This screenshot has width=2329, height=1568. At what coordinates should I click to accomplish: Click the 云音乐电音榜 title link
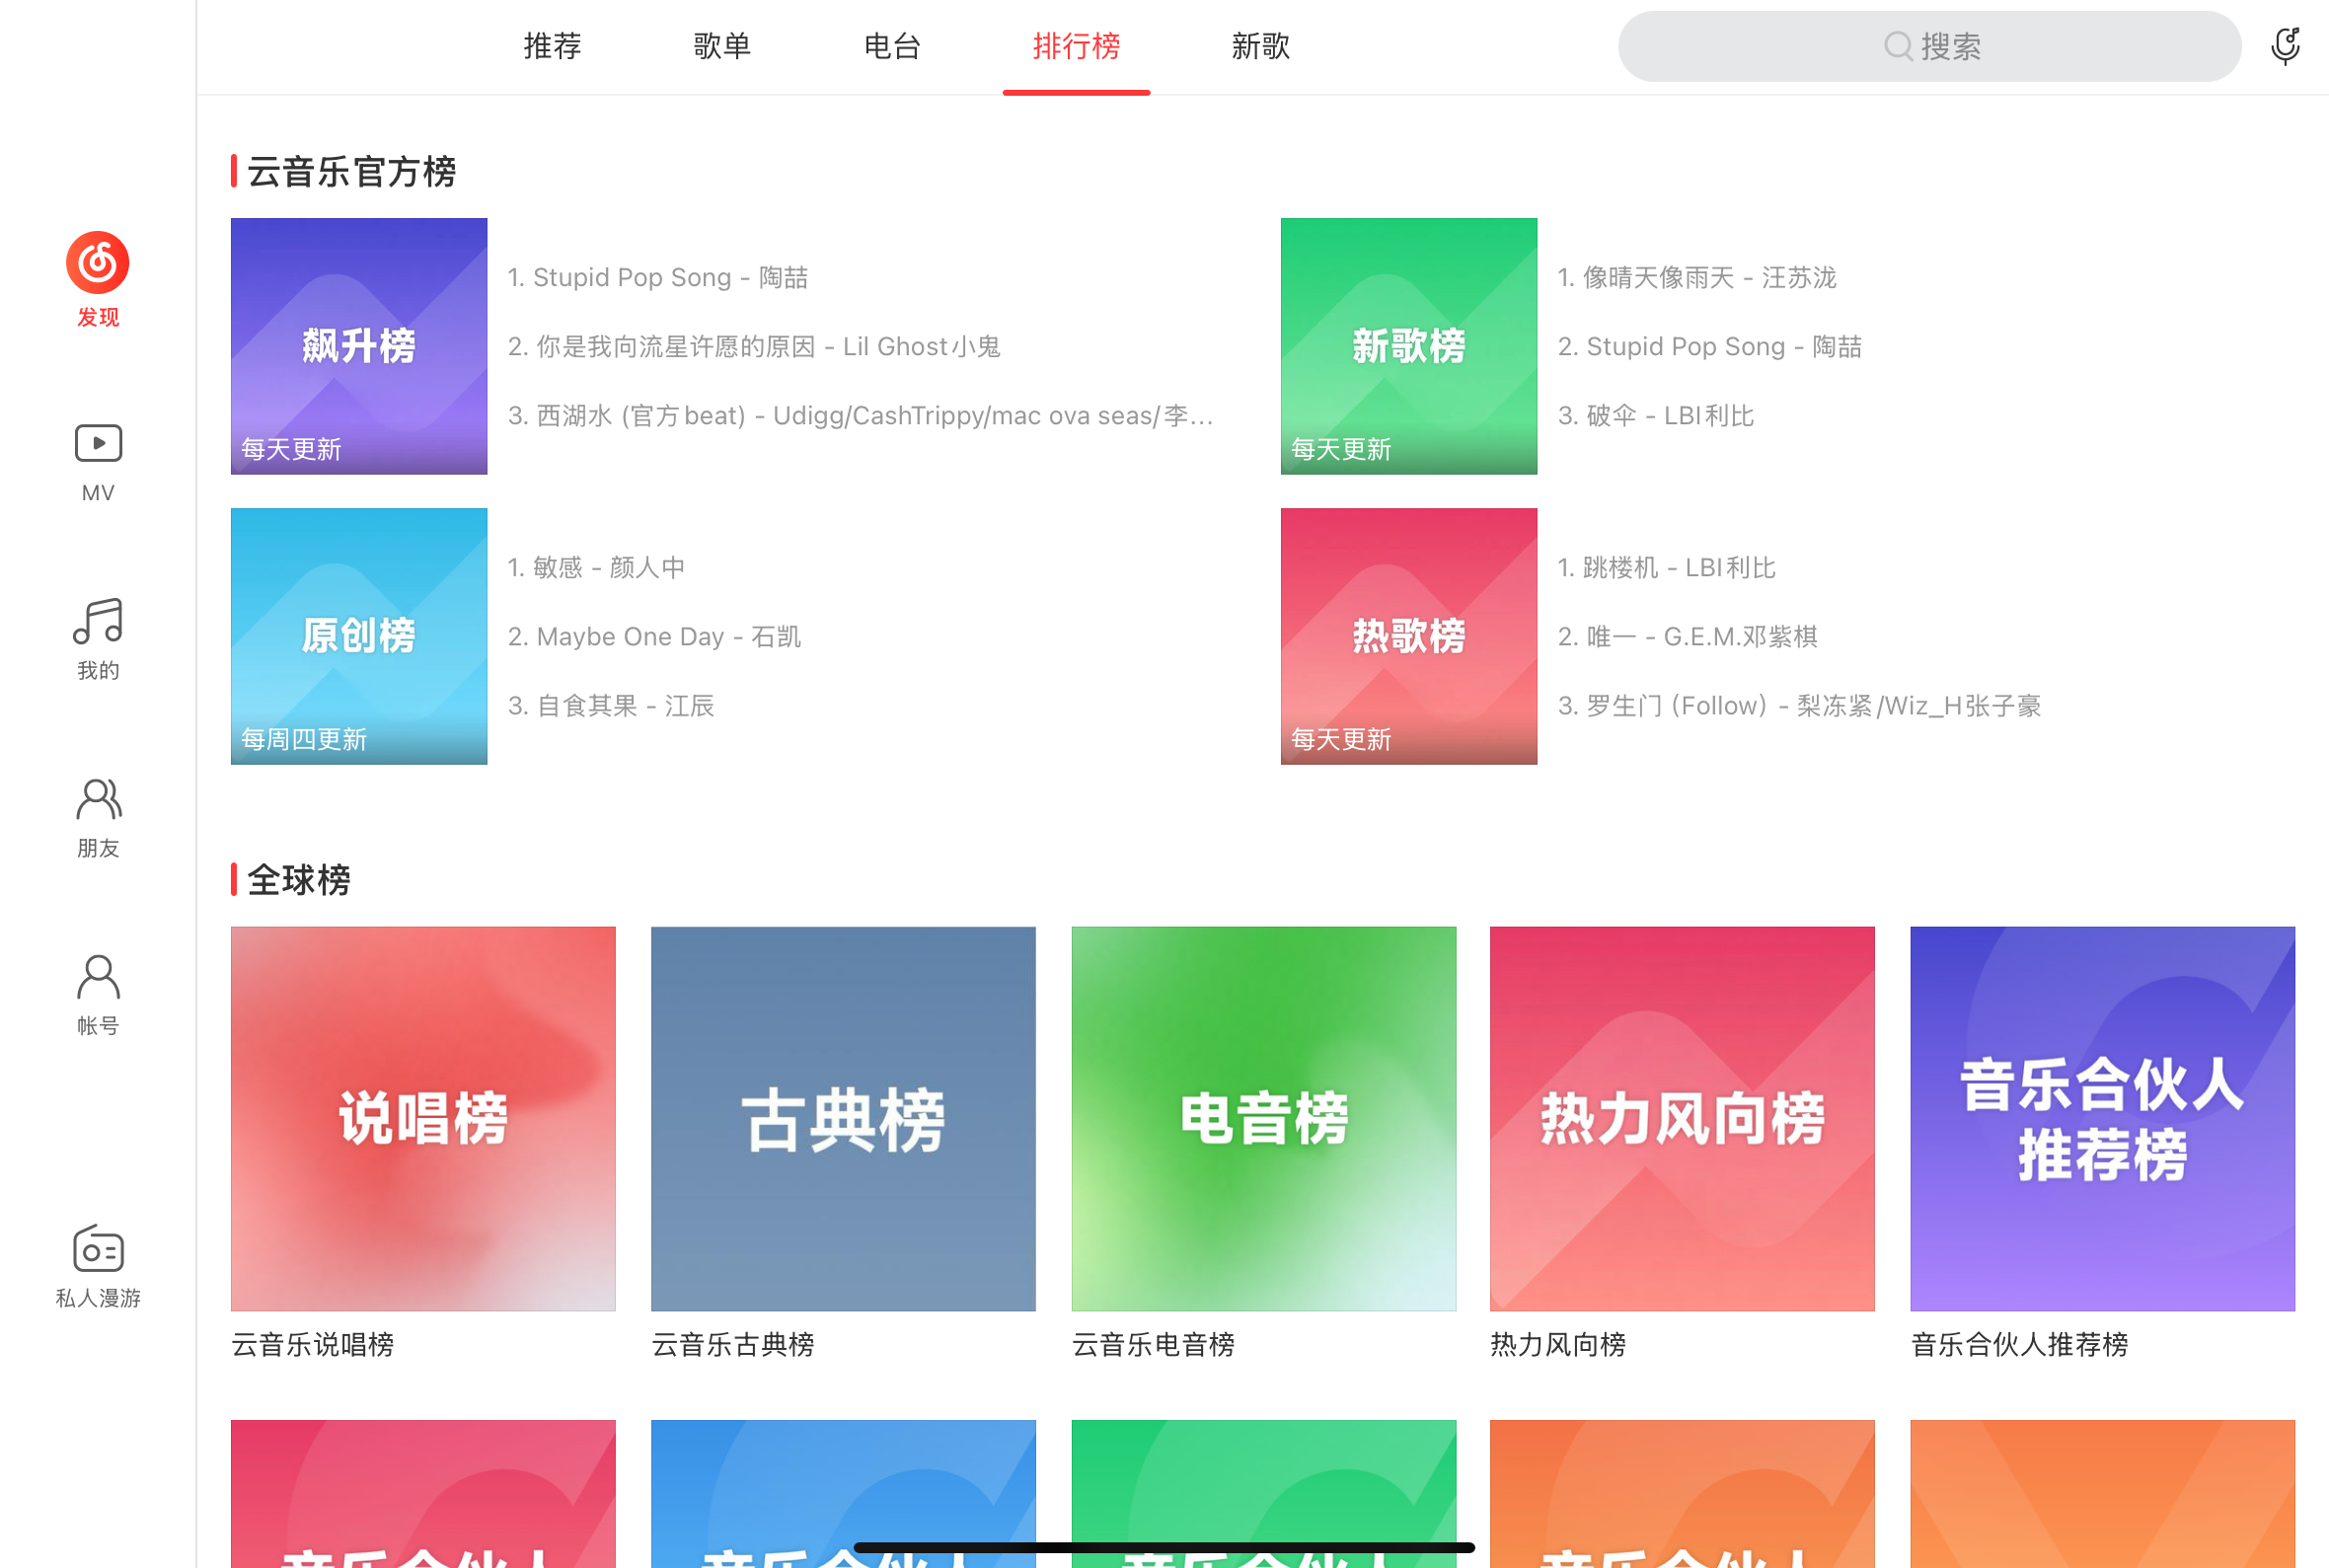[x=1153, y=1344]
